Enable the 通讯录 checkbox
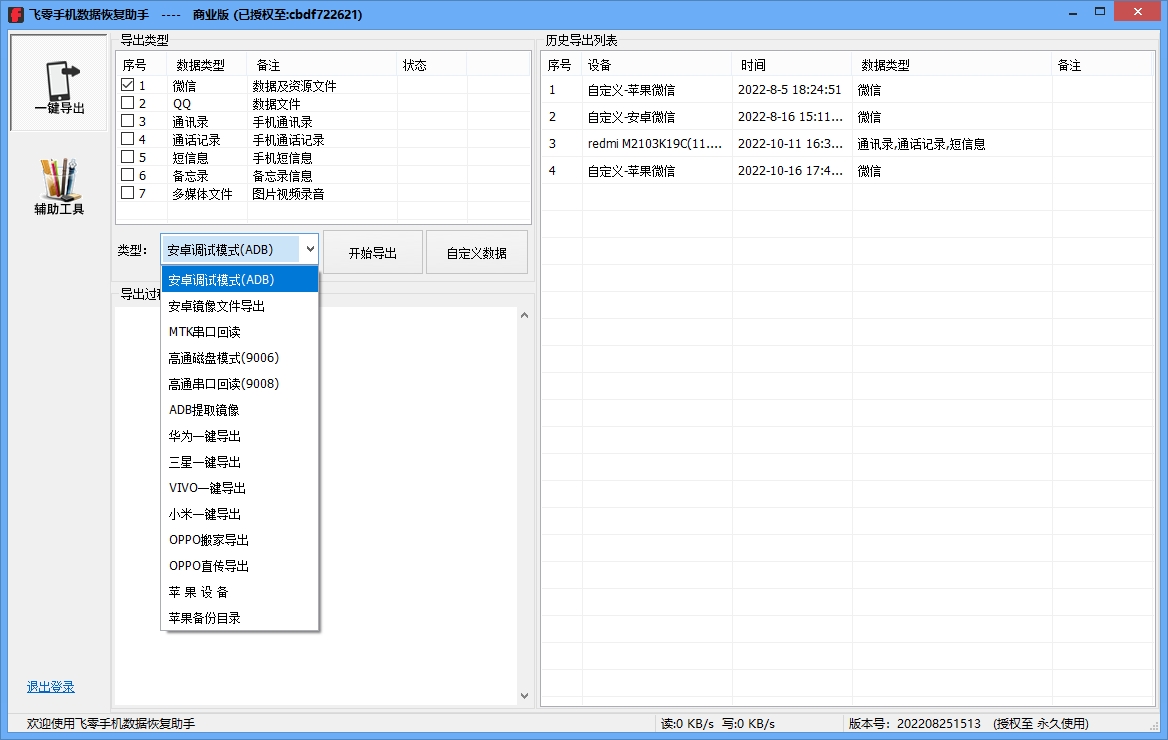 point(125,121)
